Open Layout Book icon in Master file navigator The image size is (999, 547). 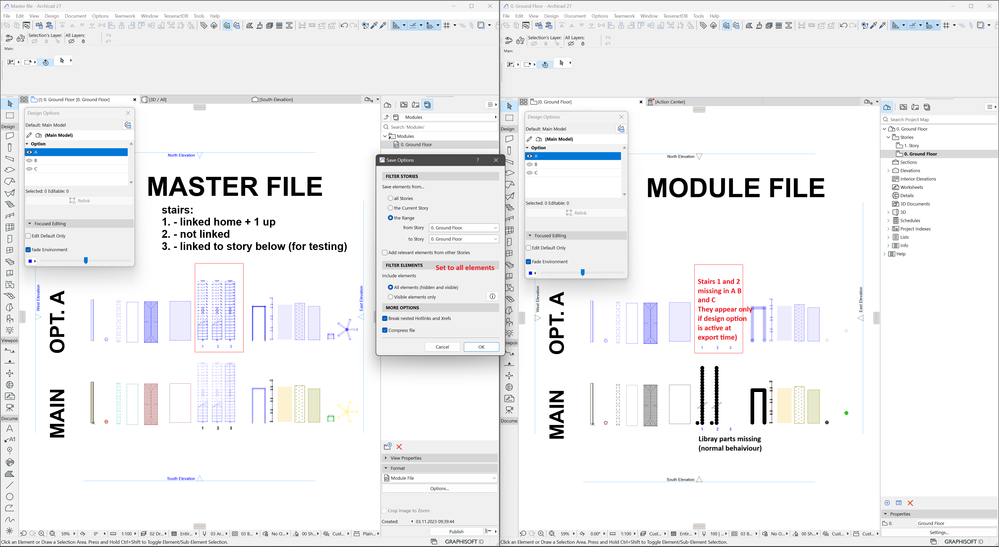pyautogui.click(x=415, y=105)
